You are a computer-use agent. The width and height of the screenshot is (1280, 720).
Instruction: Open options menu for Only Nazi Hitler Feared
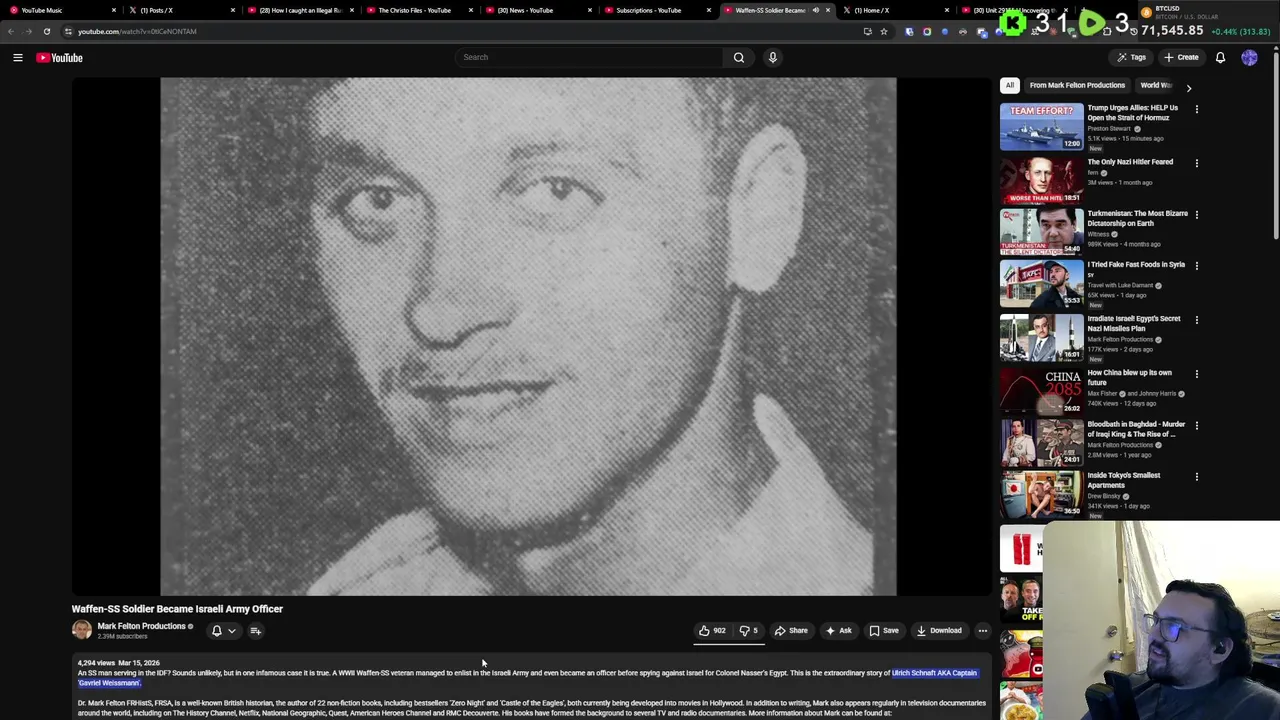click(1197, 163)
